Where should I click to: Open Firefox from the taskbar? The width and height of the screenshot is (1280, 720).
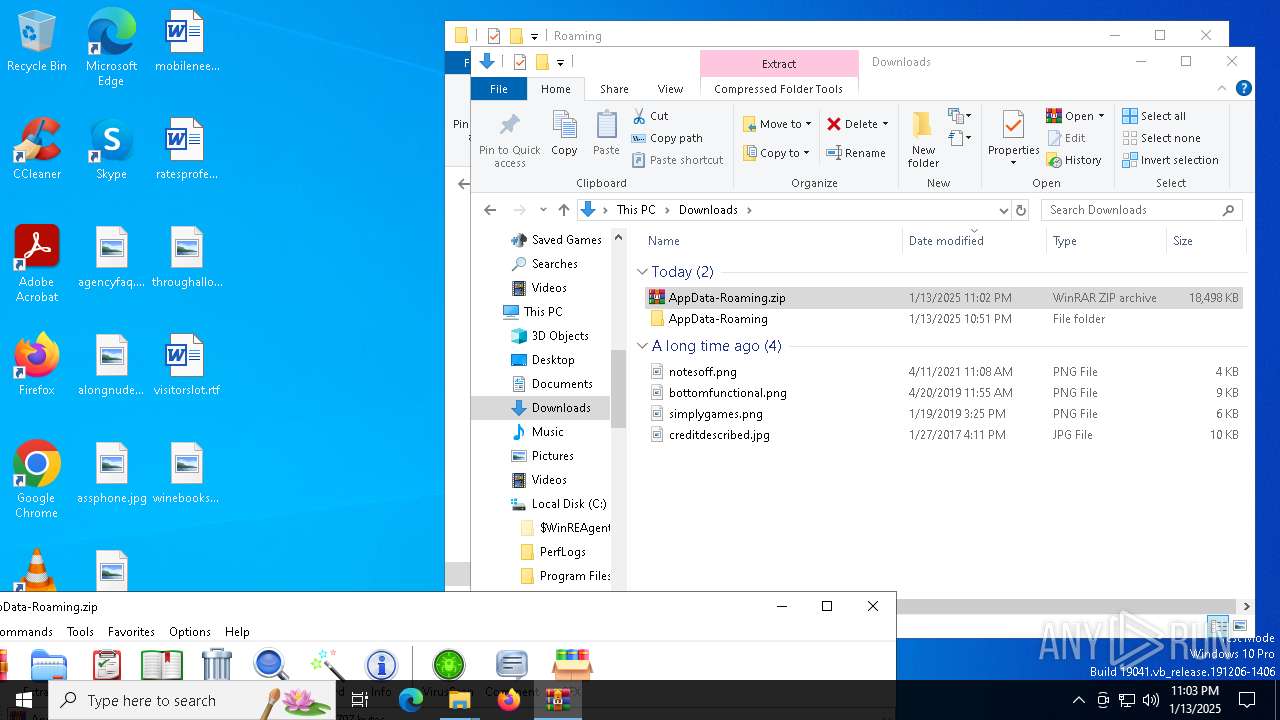[509, 700]
